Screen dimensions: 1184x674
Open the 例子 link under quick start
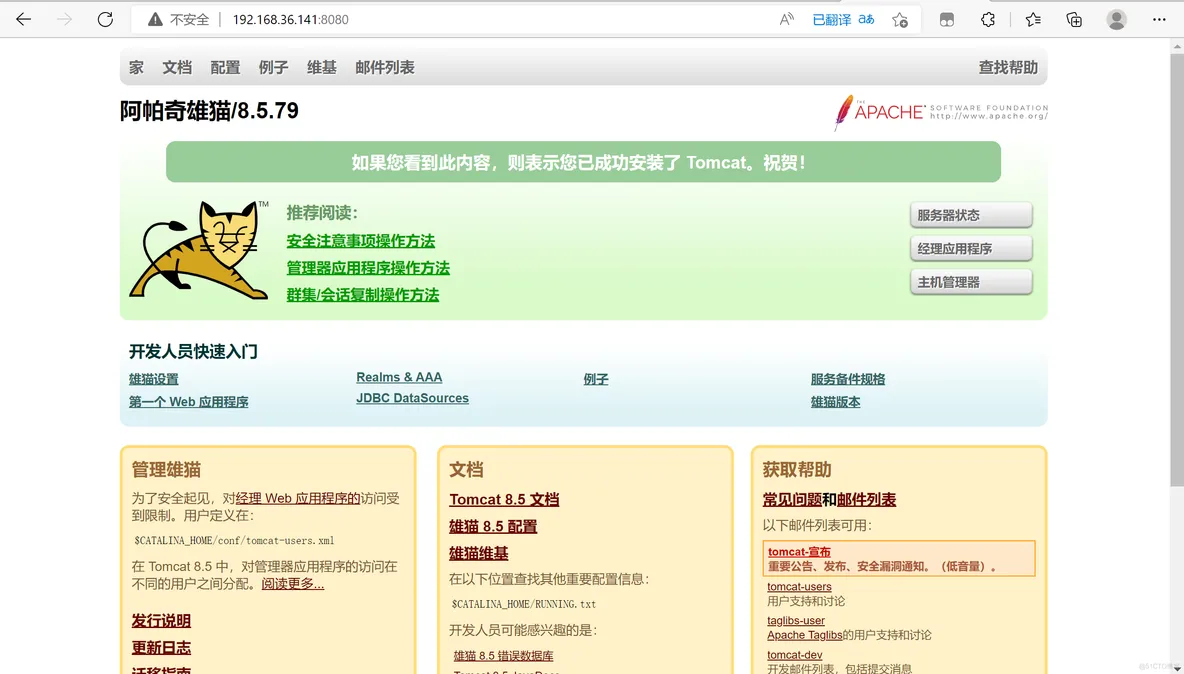[596, 379]
